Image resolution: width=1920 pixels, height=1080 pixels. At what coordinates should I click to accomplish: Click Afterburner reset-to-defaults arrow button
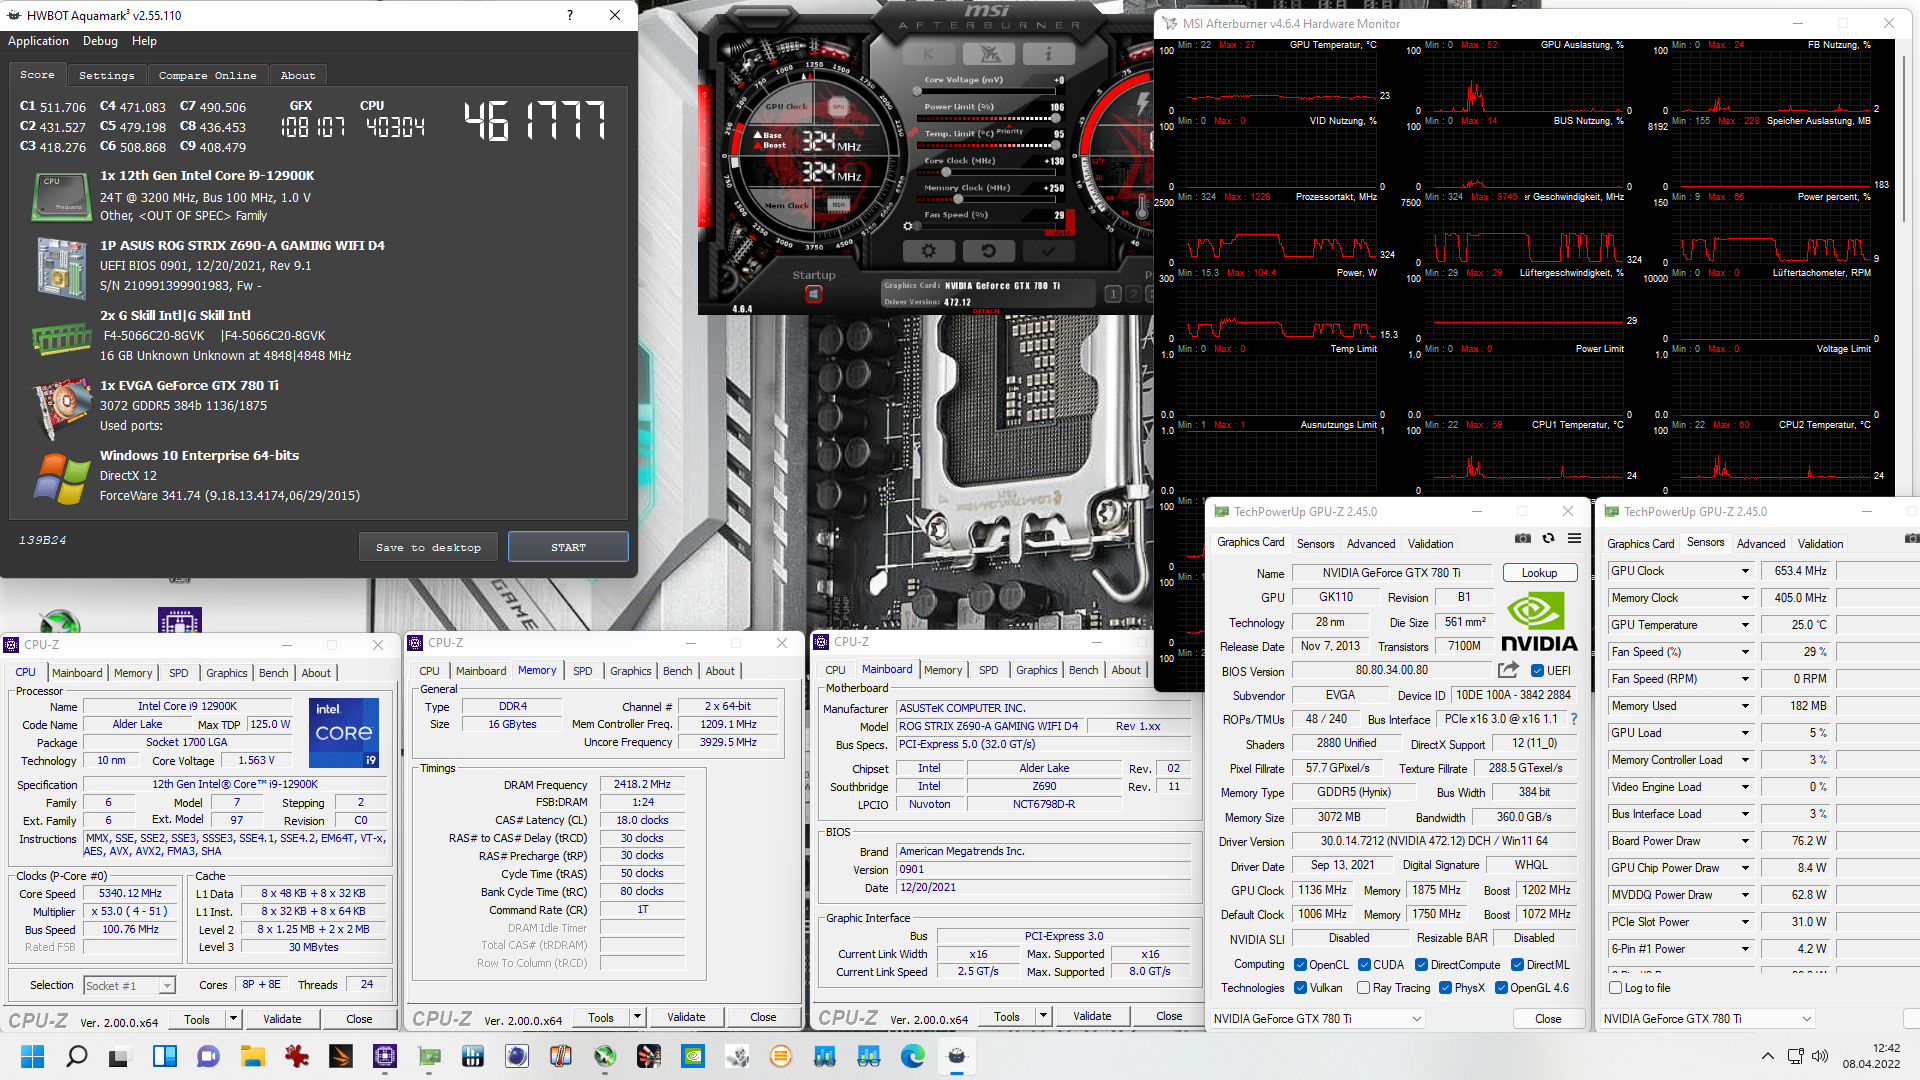pyautogui.click(x=988, y=251)
